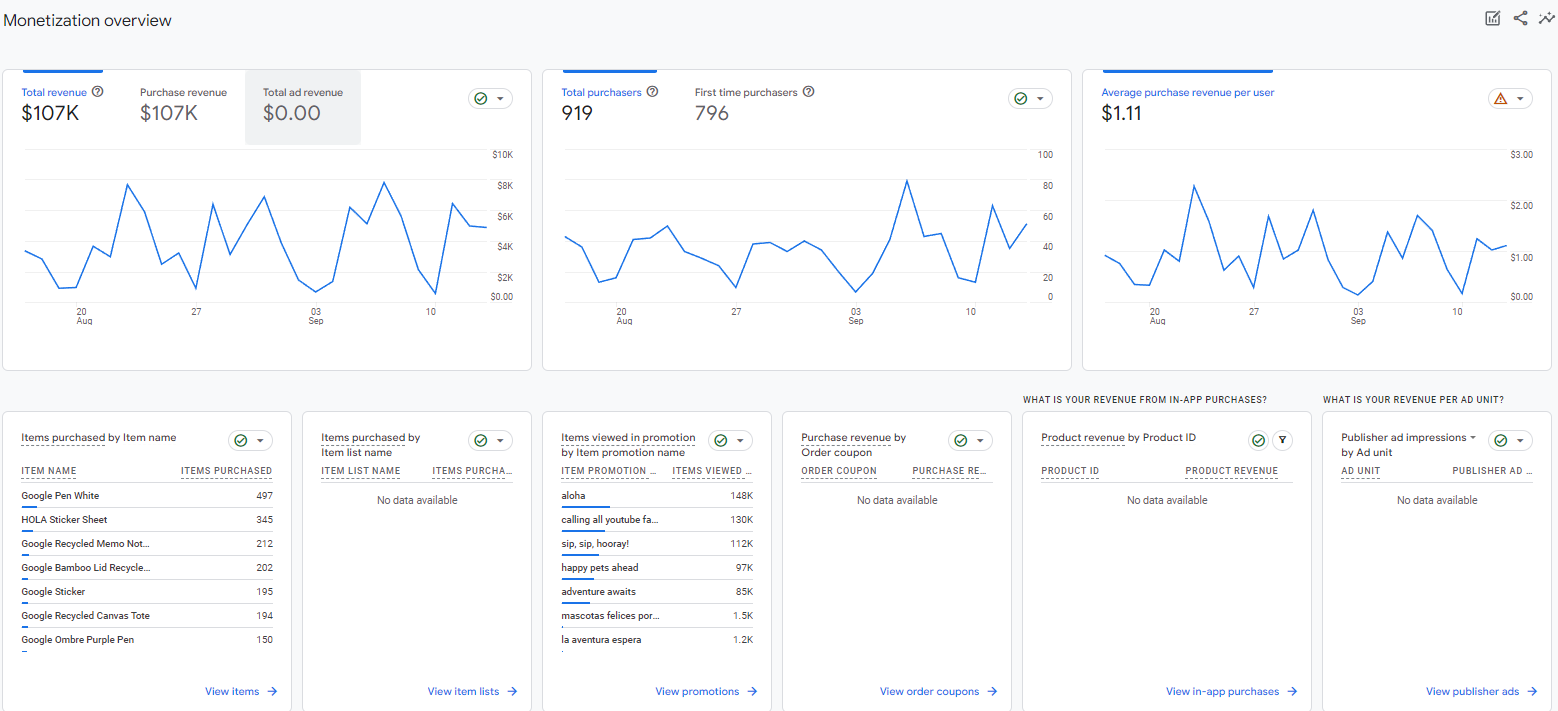The width and height of the screenshot is (1558, 711).
Task: Click the ITEM LIST NAME column header
Action: (x=361, y=471)
